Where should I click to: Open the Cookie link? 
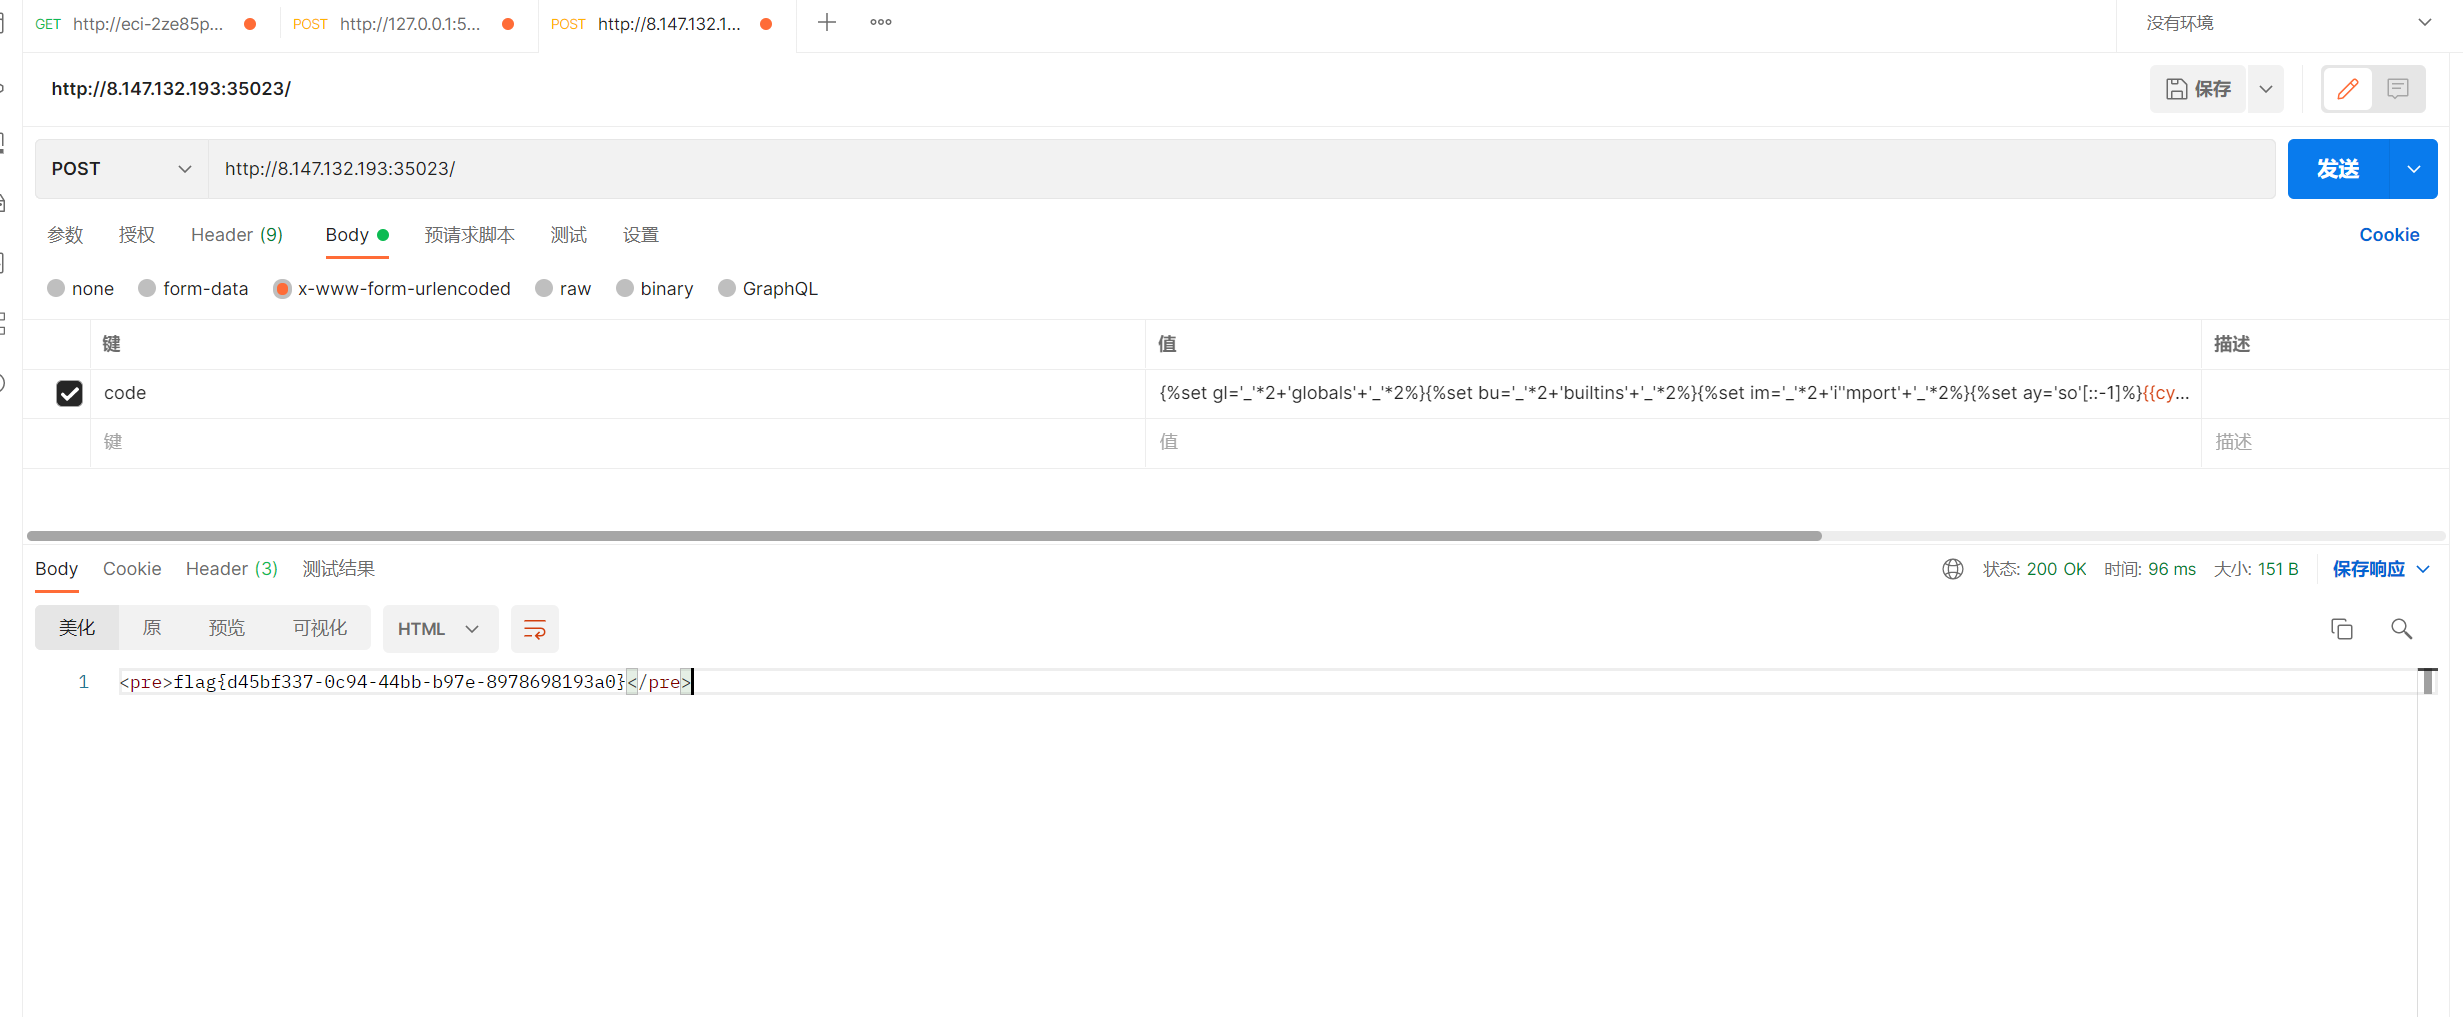(x=2389, y=235)
